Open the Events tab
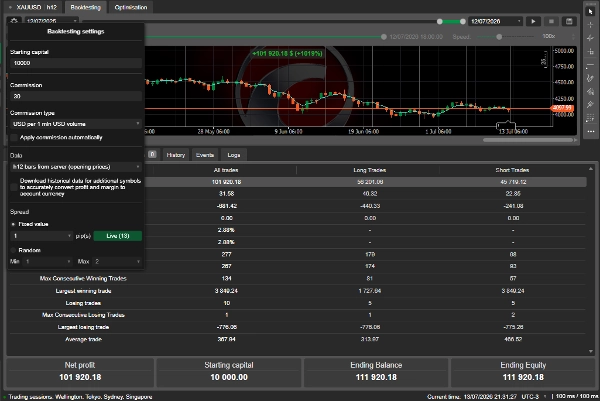The image size is (600, 401). pos(205,155)
